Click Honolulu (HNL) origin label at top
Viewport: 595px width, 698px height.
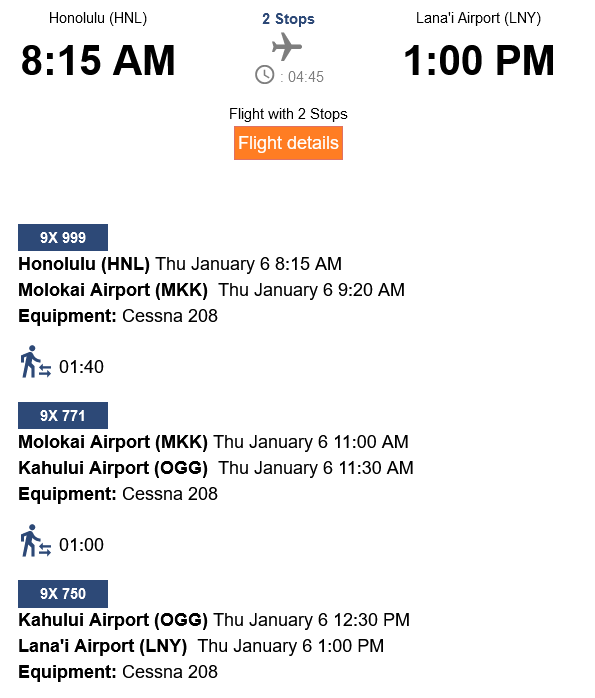click(x=98, y=18)
